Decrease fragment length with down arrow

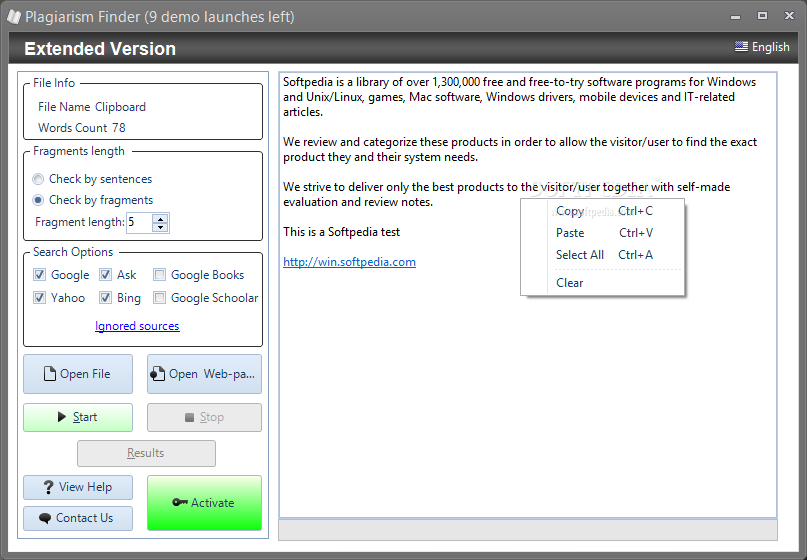pos(161,227)
